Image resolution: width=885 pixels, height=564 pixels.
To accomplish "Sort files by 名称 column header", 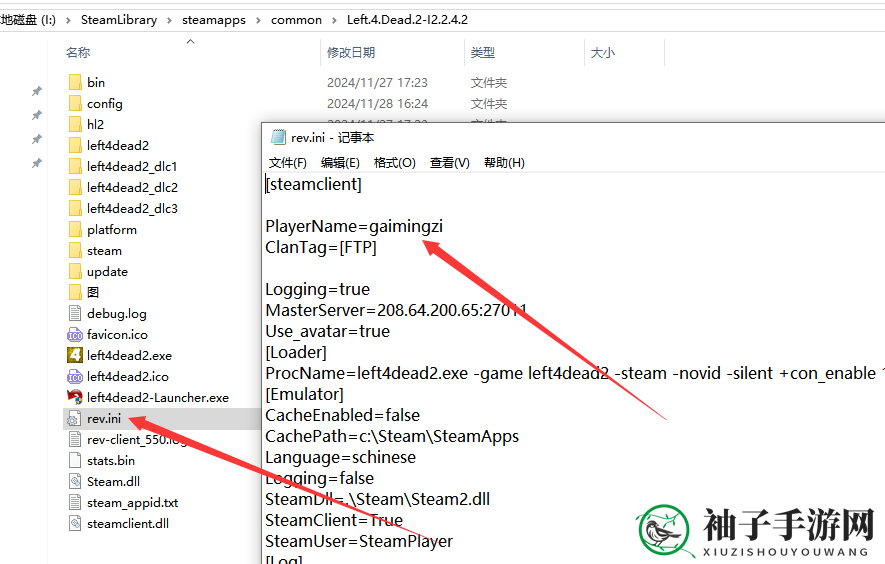I will [77, 53].
